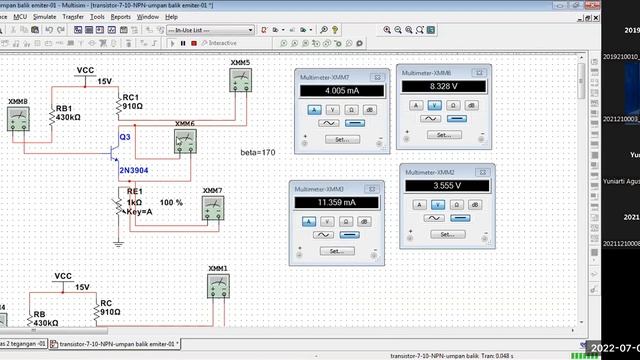The width and height of the screenshot is (640, 360).
Task: Click the Zoom to area icon
Action: click(x=409, y=30)
